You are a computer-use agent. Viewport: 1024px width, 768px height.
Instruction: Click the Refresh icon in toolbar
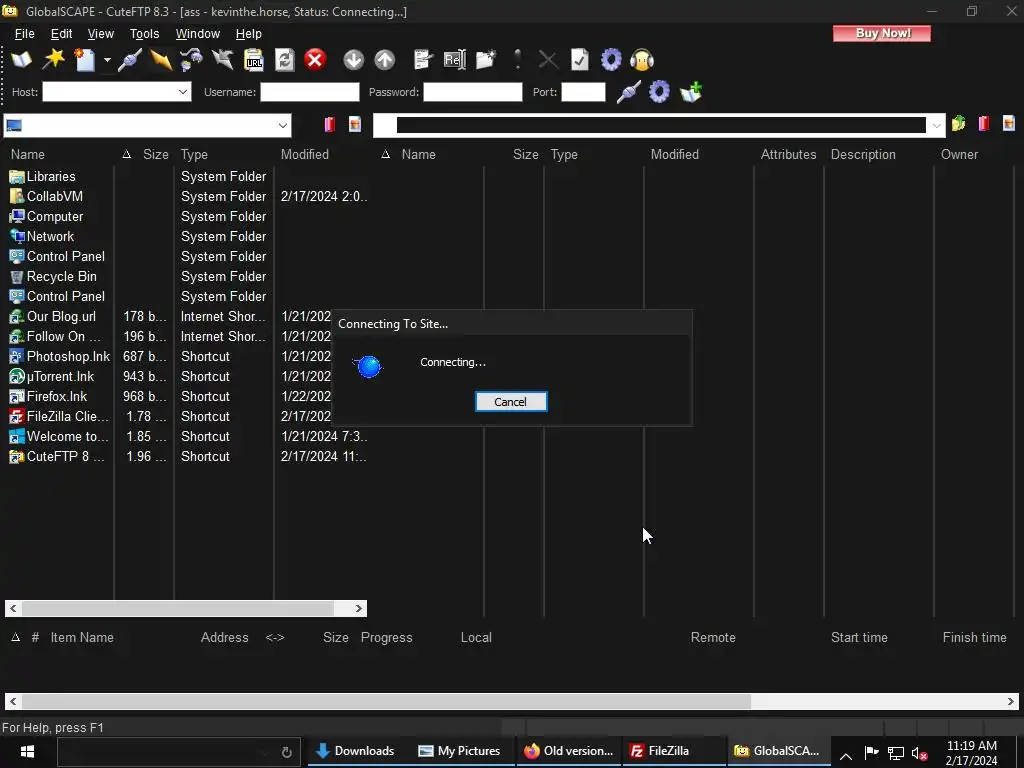[x=285, y=60]
